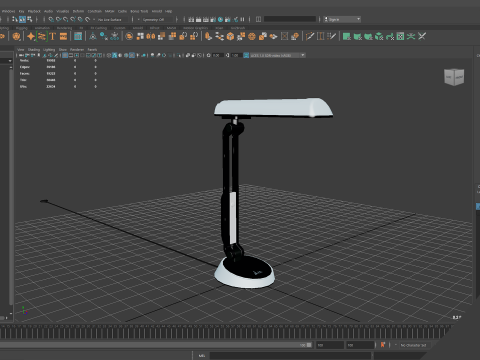480x360 pixels.
Task: Click the snap to curves magnet icon
Action: (x=58, y=19)
